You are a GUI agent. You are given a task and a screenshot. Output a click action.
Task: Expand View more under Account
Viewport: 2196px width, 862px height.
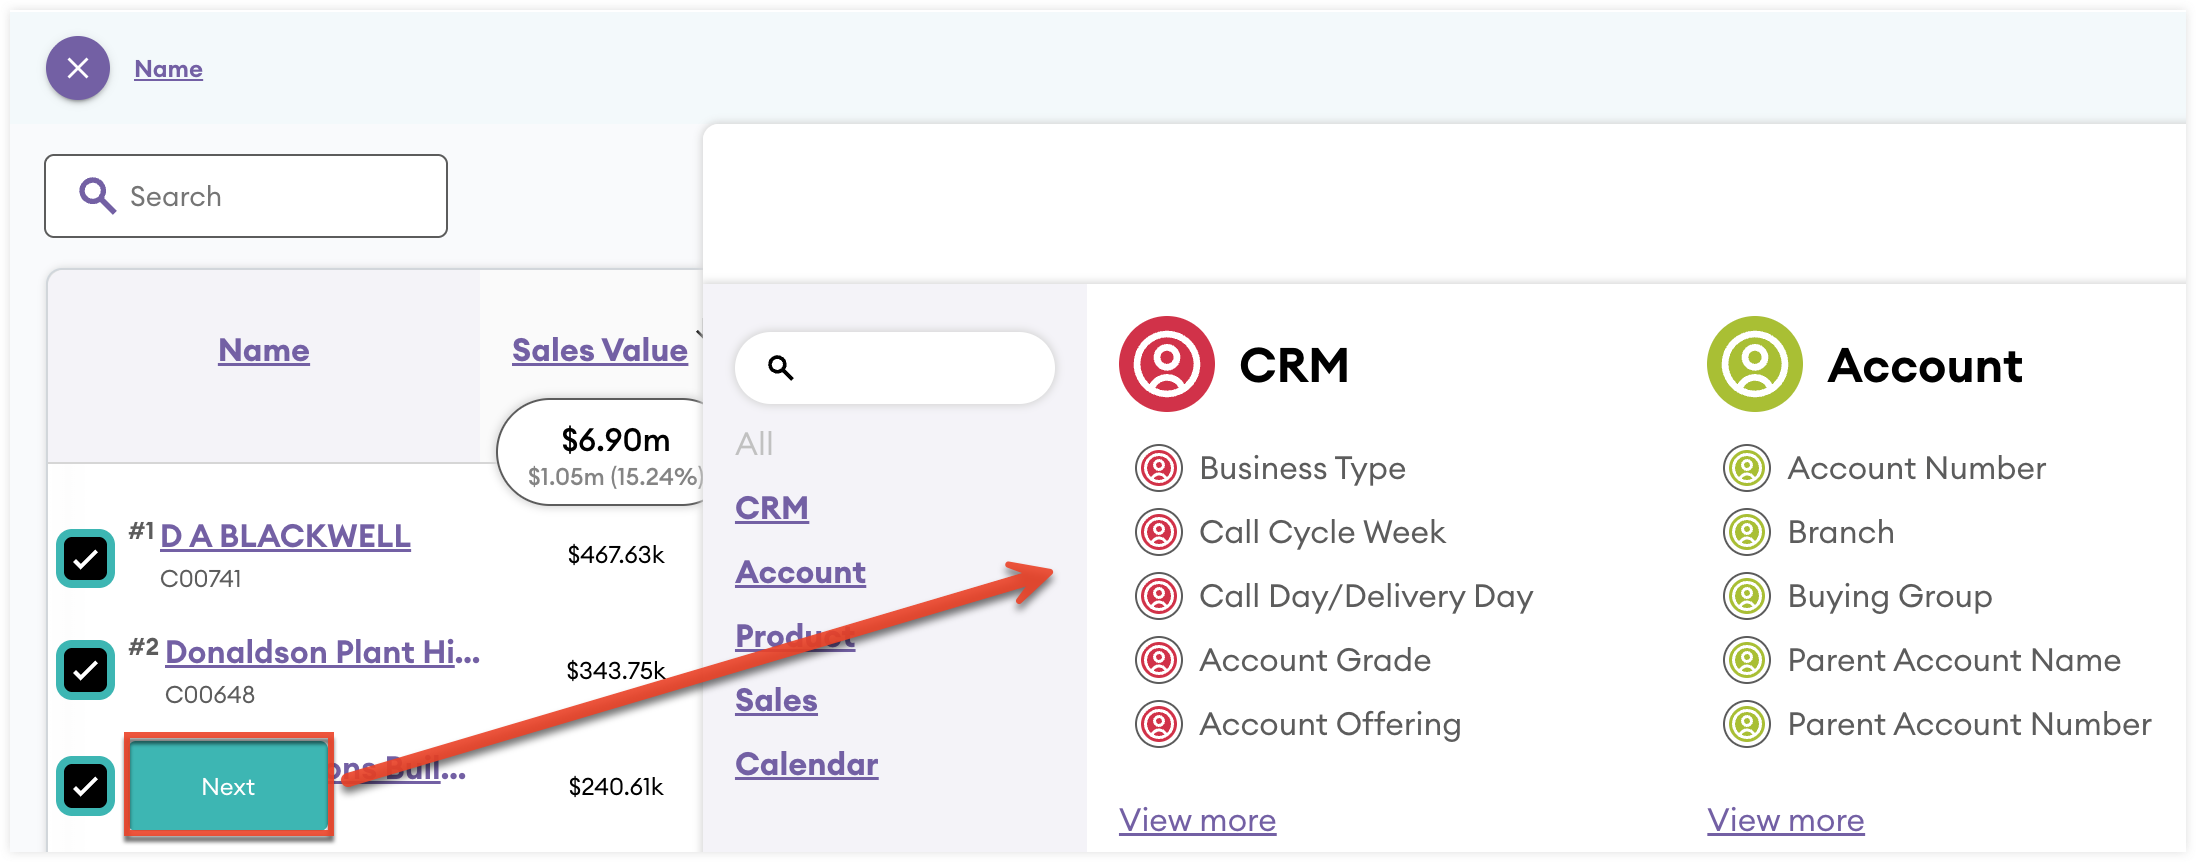pyautogui.click(x=1786, y=820)
